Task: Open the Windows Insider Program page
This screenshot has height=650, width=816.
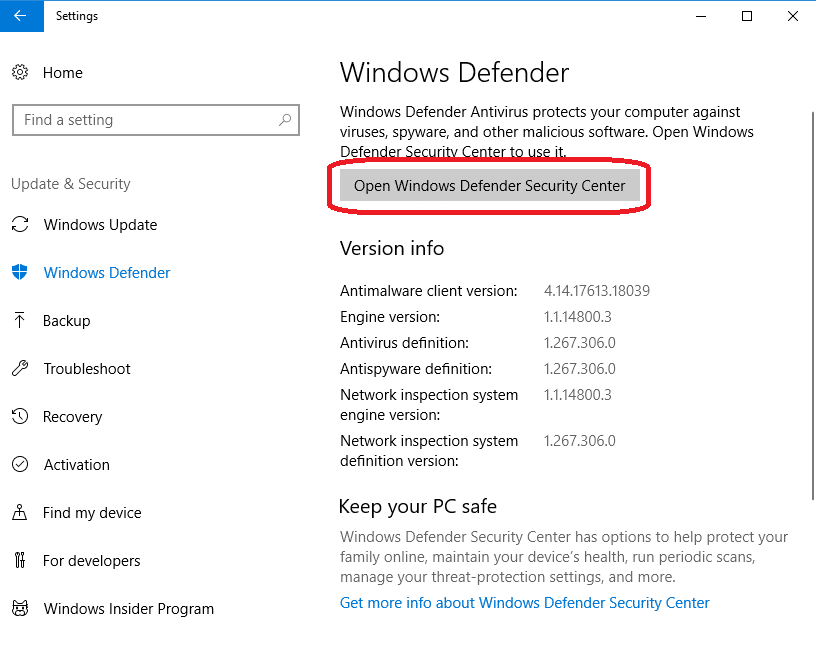Action: tap(129, 609)
